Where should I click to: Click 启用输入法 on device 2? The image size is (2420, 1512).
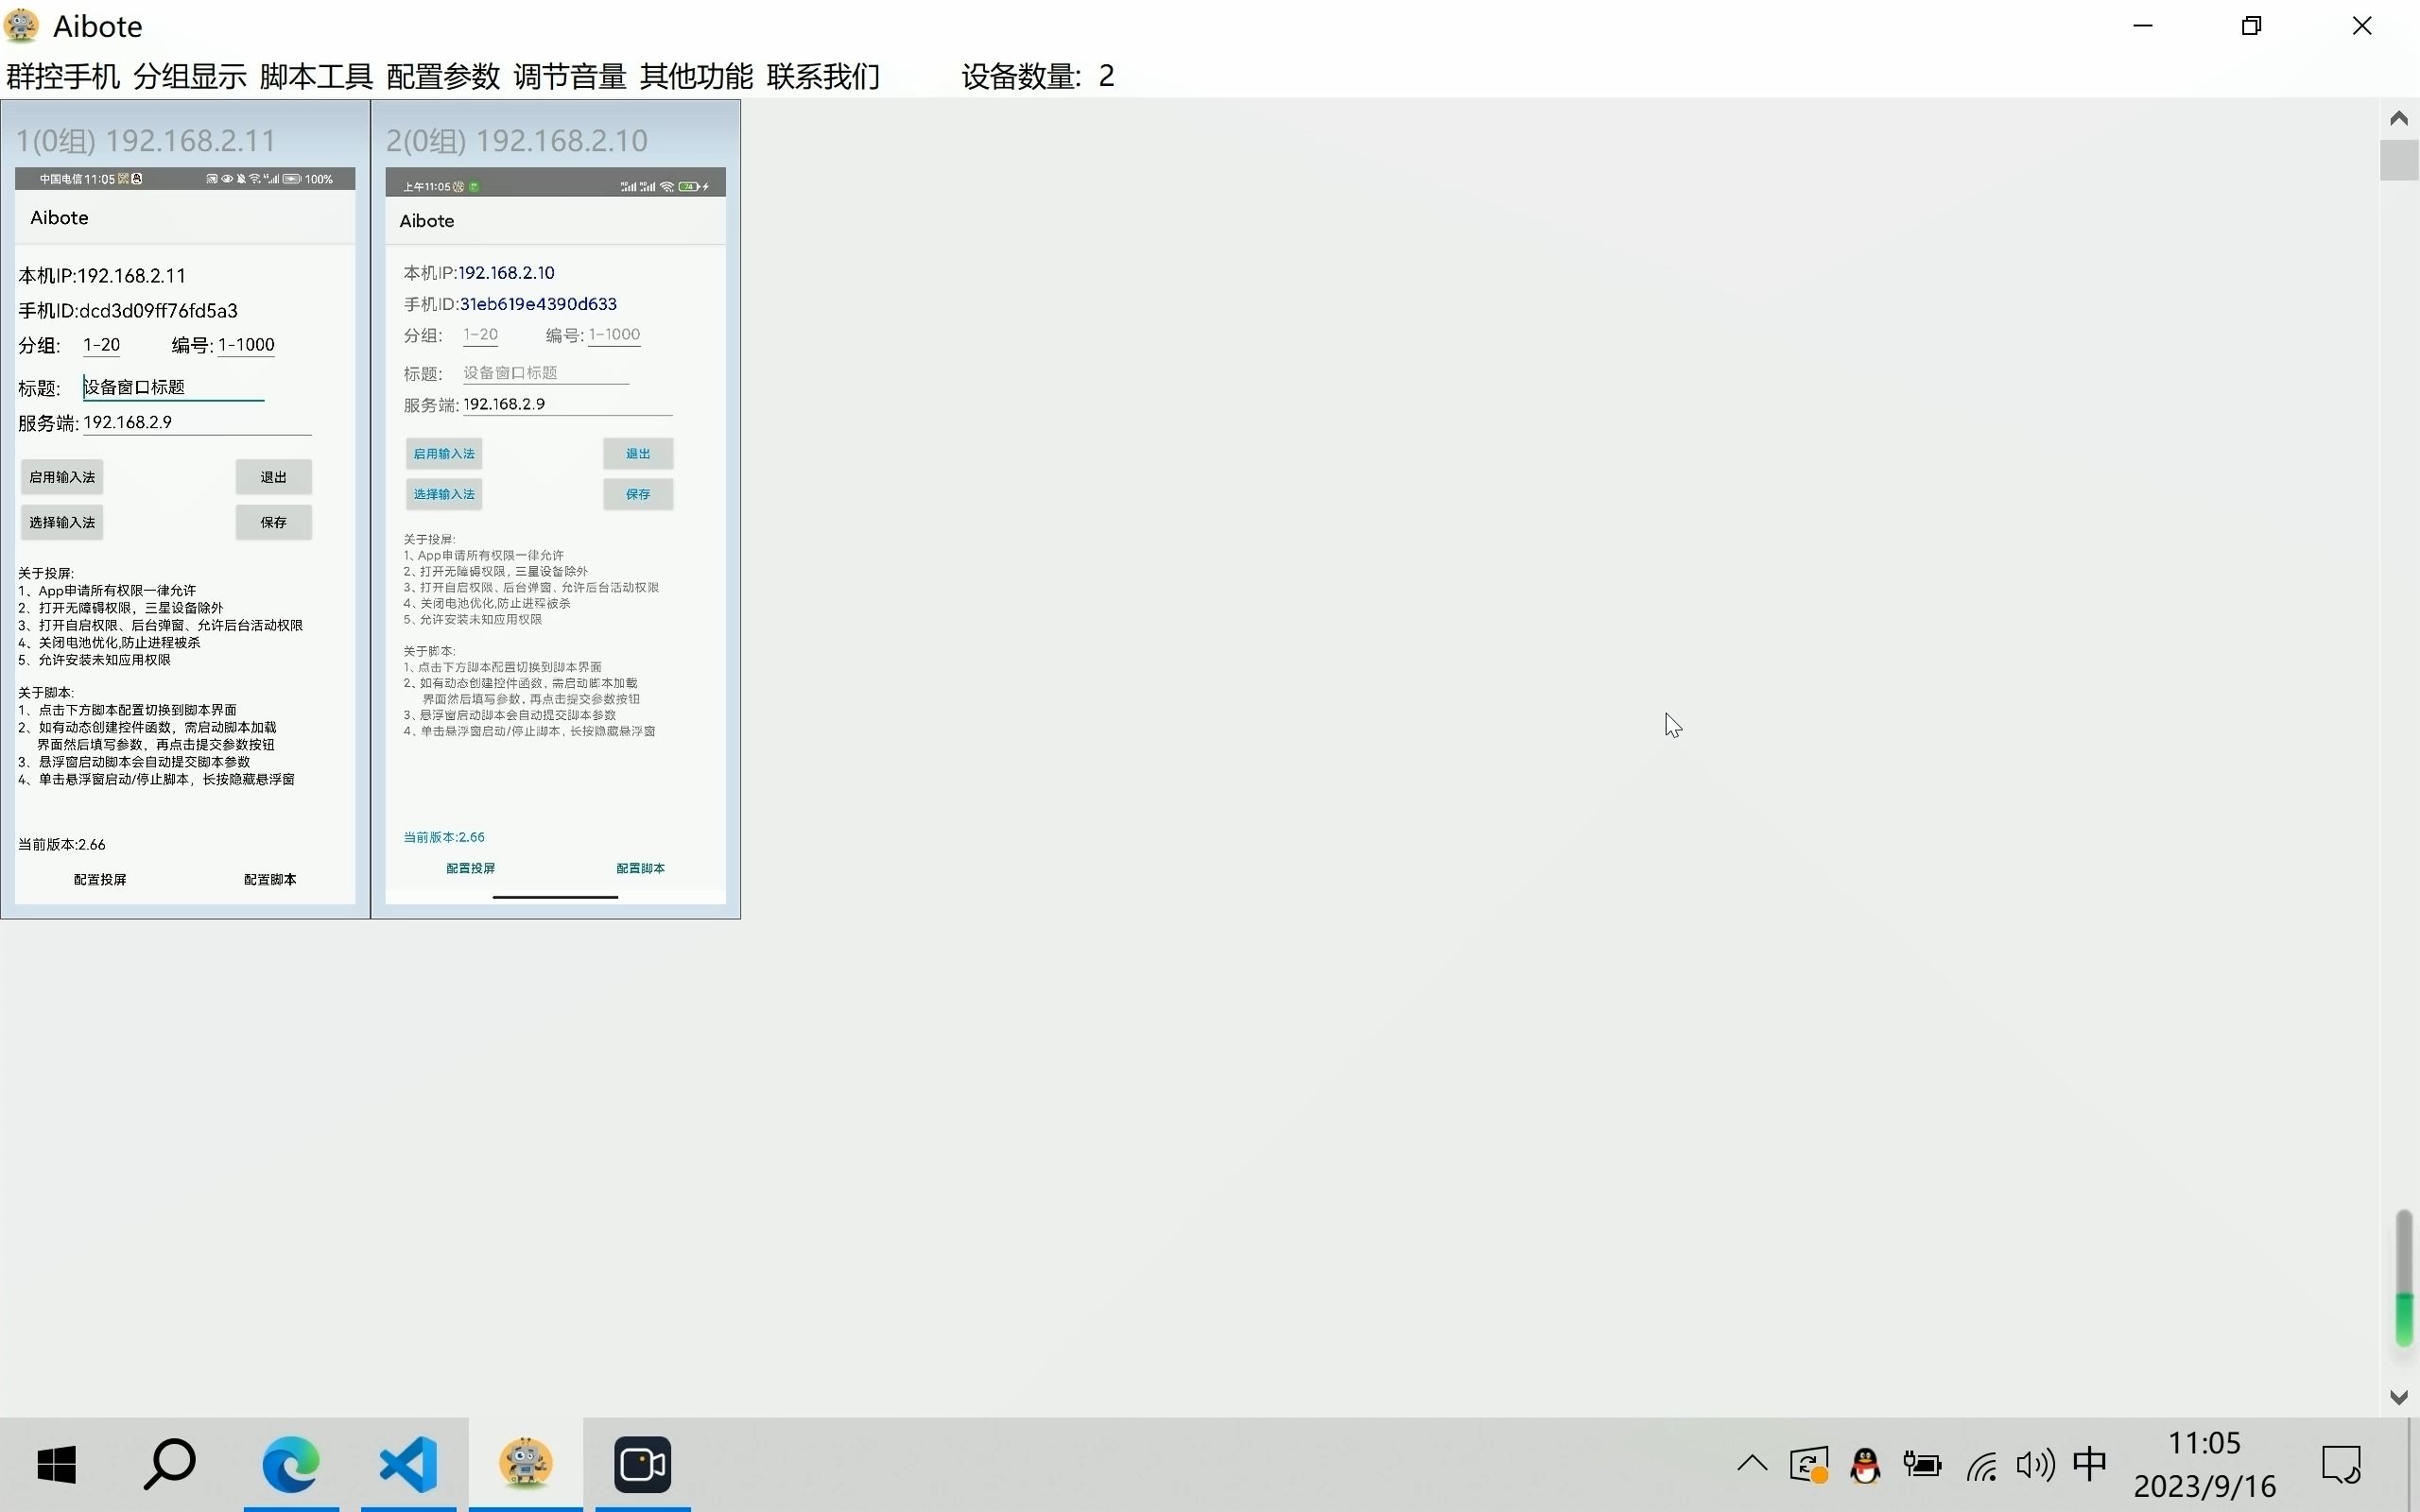pos(444,454)
